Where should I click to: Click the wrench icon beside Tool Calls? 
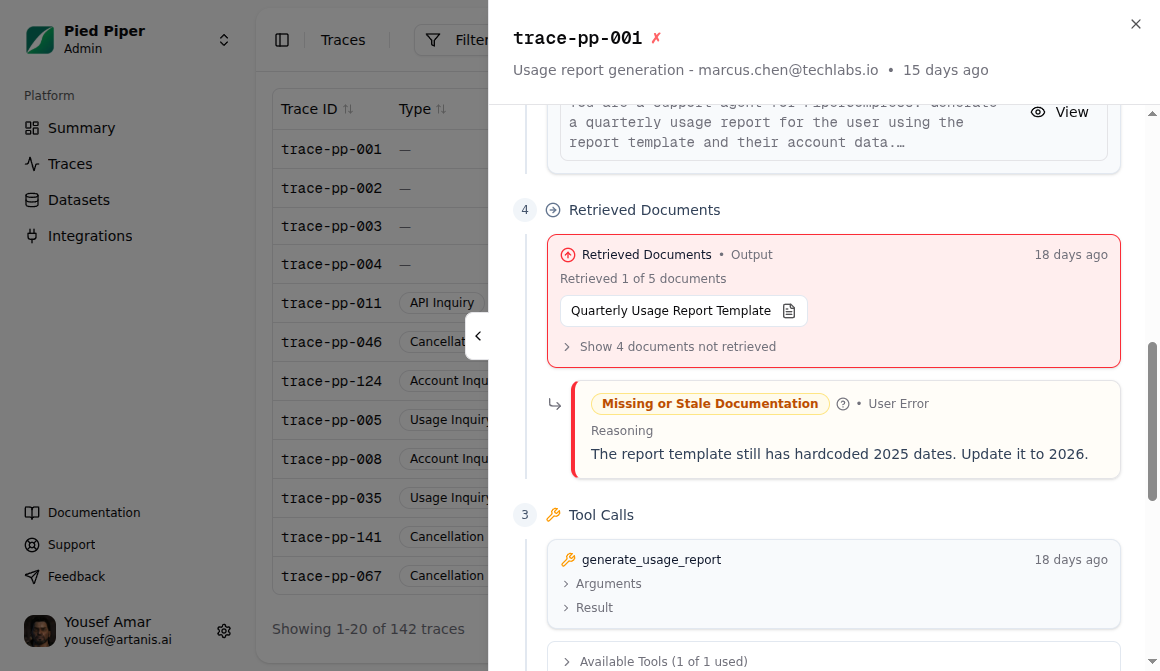(x=553, y=515)
